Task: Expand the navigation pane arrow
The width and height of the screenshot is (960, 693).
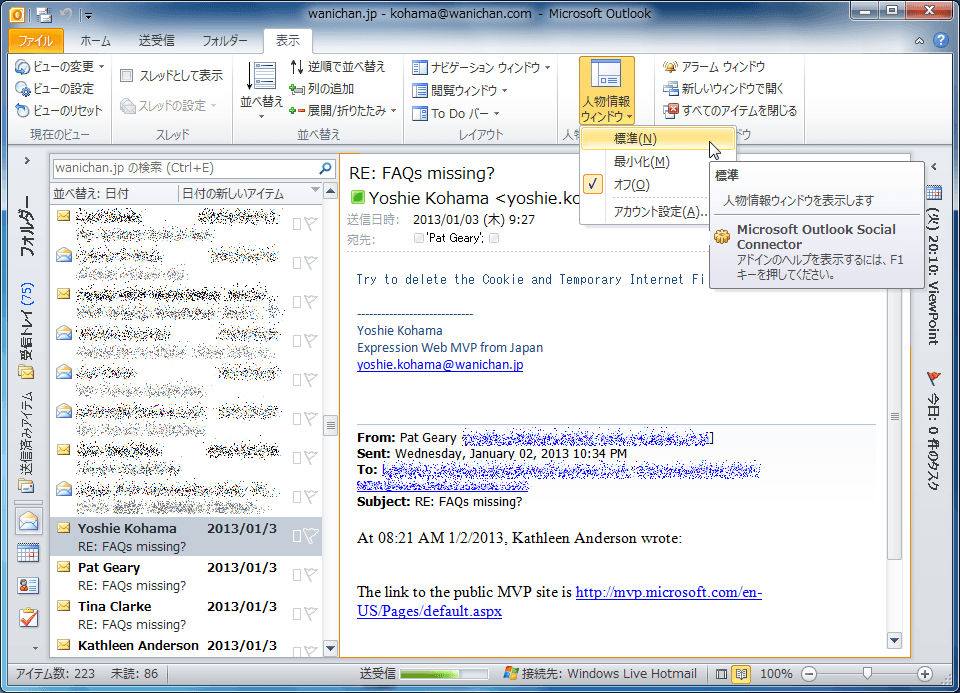Action: [x=27, y=160]
